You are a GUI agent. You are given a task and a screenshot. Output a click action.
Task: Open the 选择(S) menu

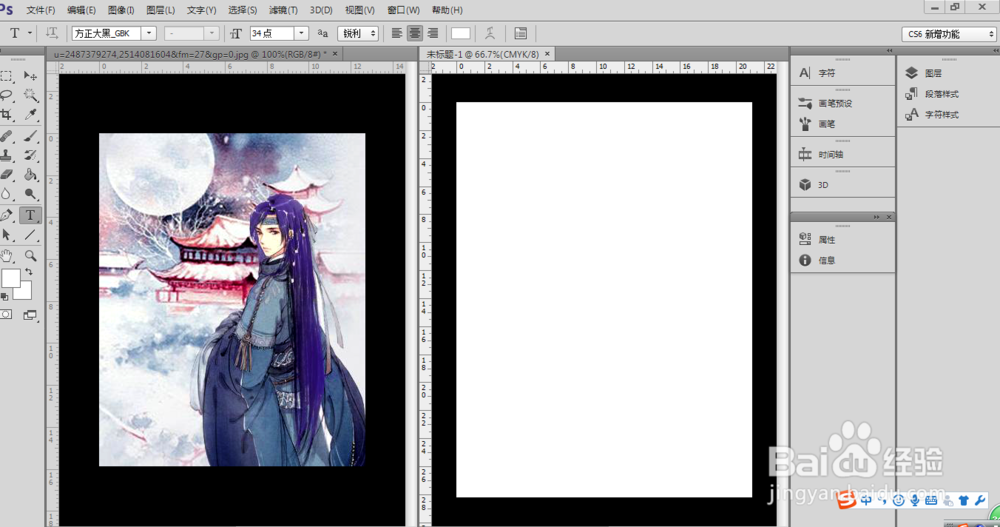click(x=242, y=10)
